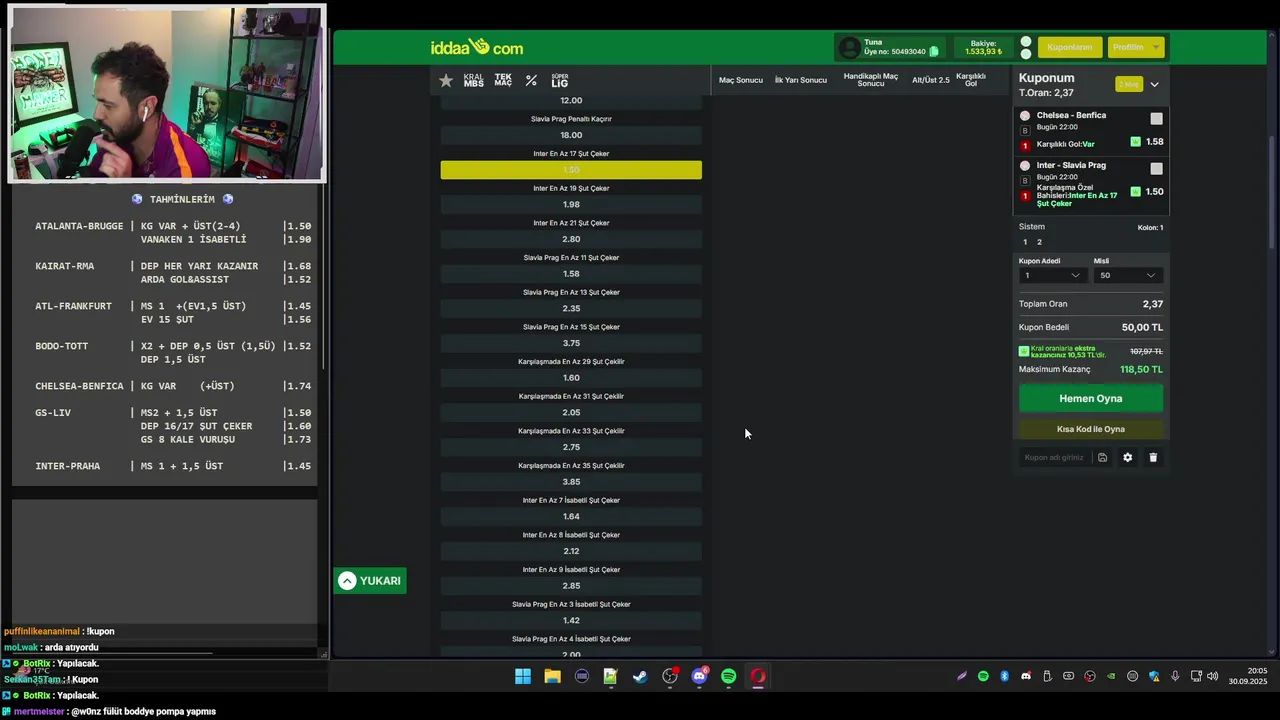This screenshot has width=1280, height=720.
Task: Switch to the Maç Sonucu tab
Action: click(x=741, y=80)
